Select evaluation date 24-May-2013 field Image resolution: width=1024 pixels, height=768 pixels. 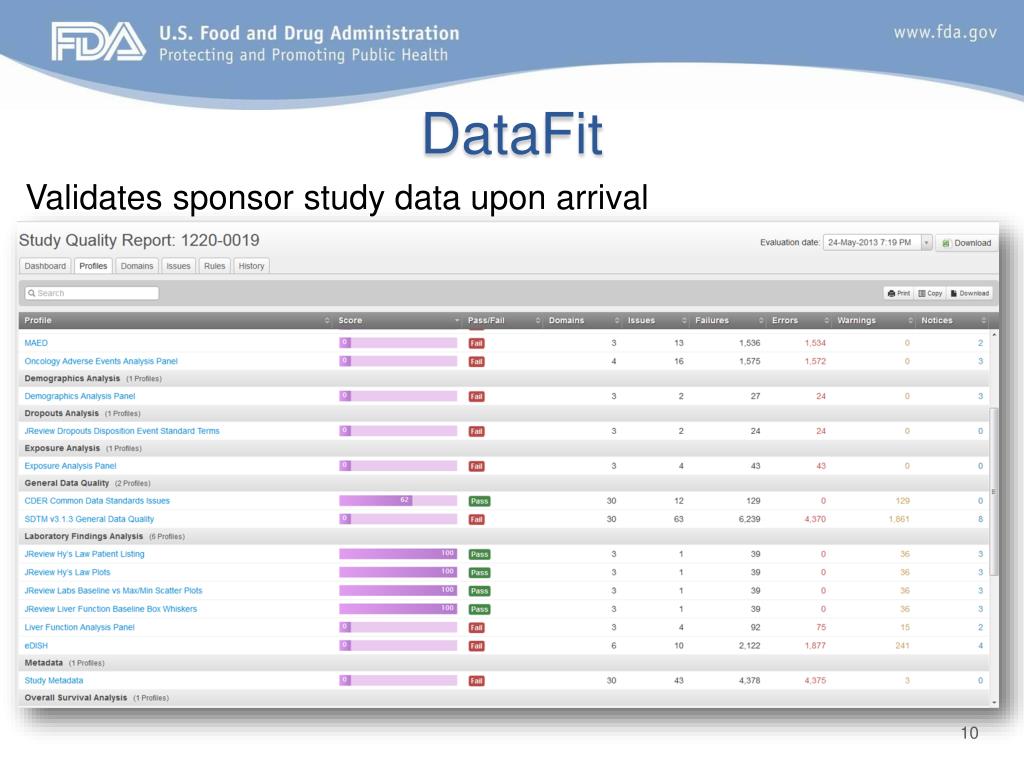872,242
